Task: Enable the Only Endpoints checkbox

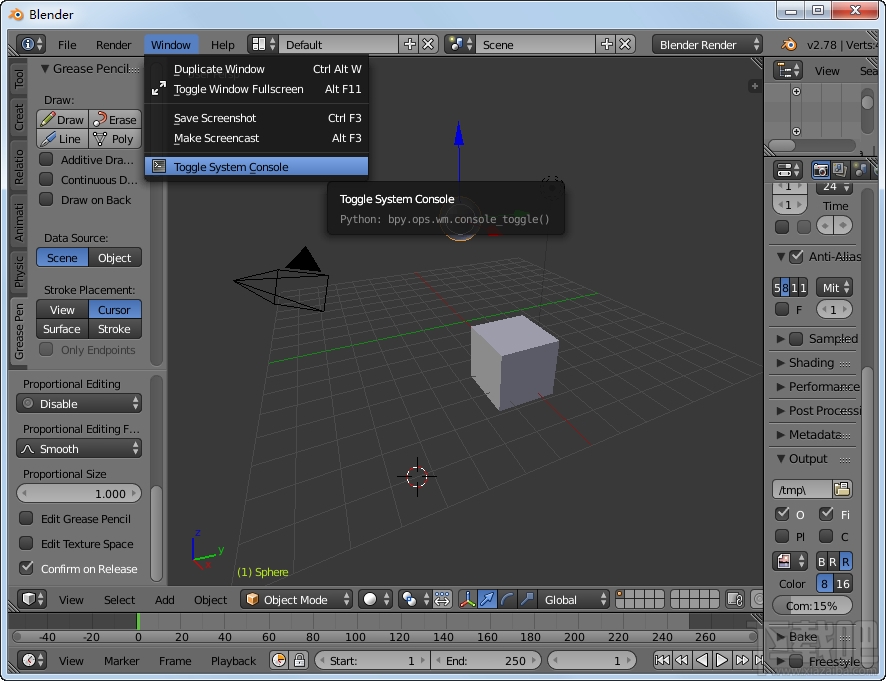Action: click(46, 349)
